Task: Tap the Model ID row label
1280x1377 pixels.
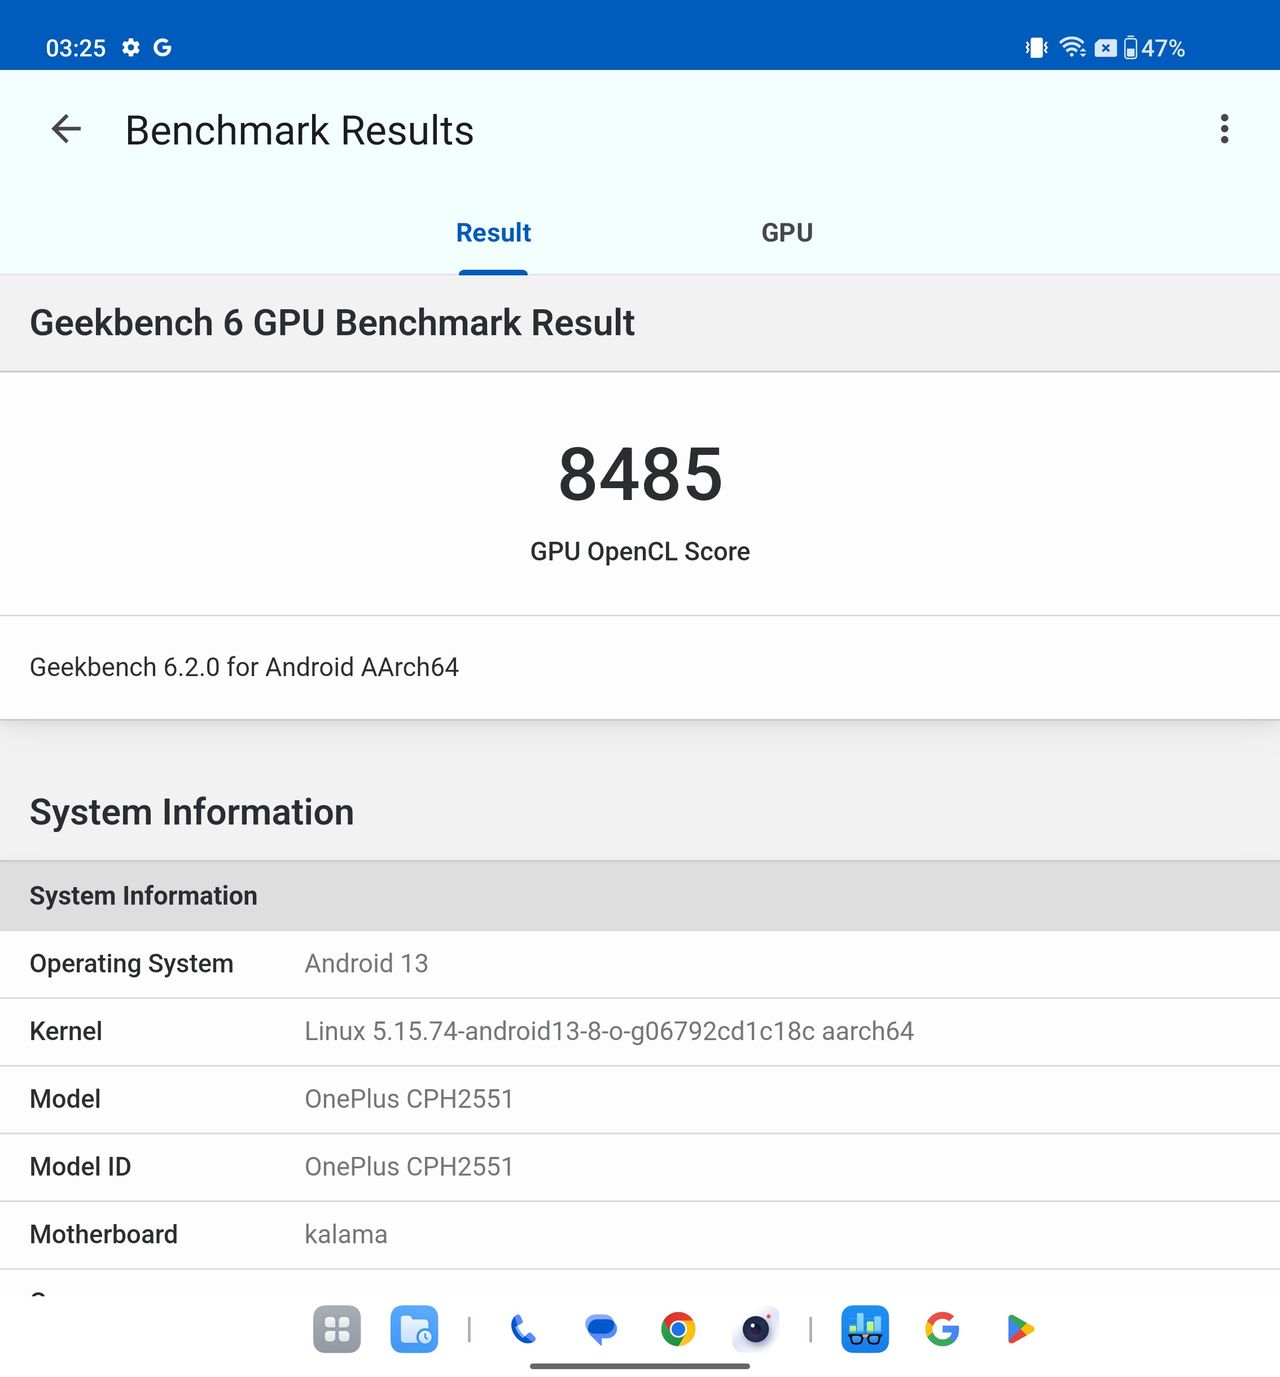Action: [80, 1167]
